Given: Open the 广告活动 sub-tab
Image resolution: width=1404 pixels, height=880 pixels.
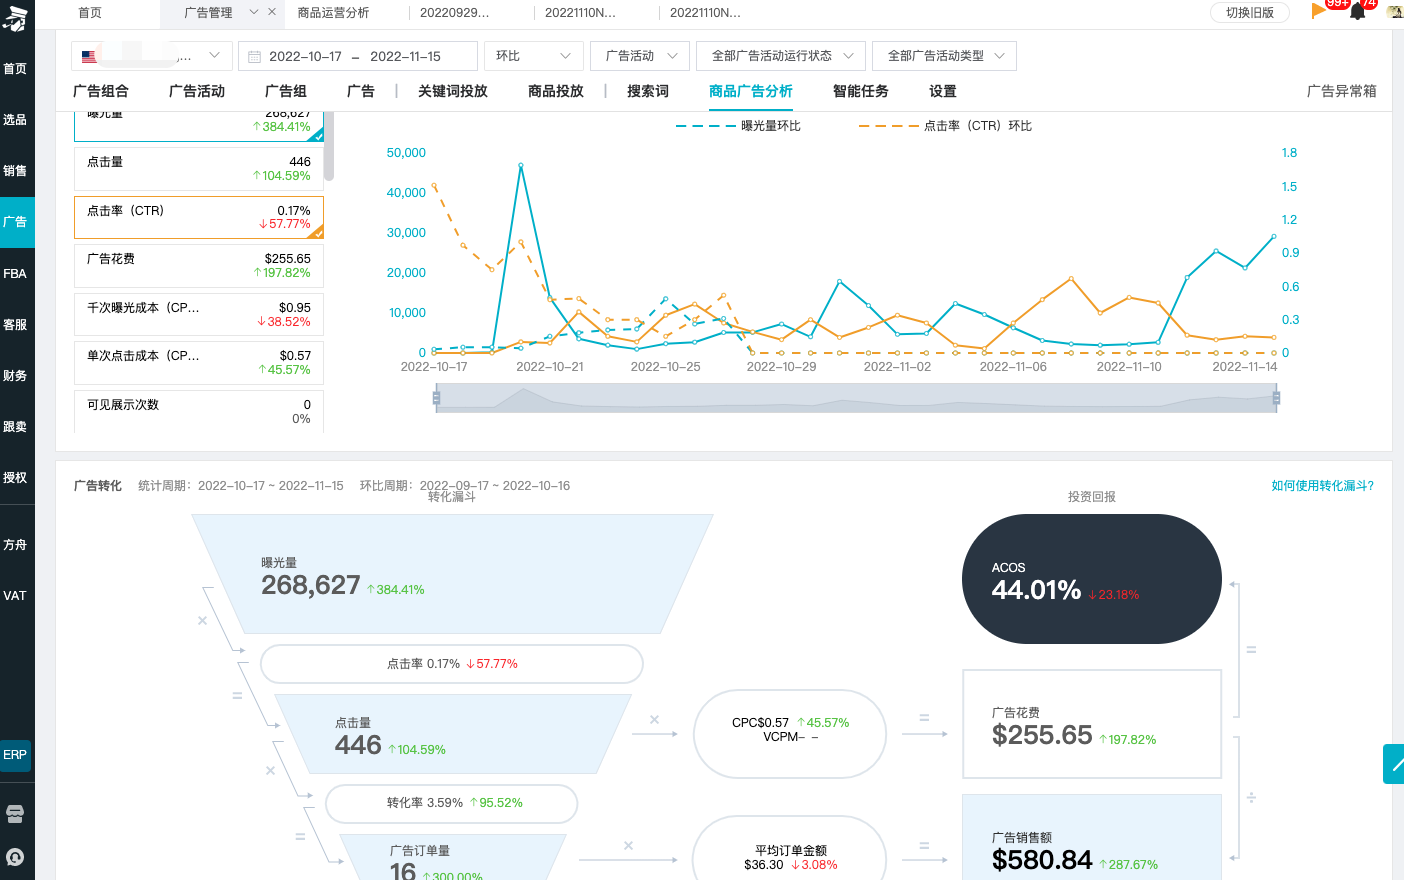Looking at the screenshot, I should click(x=197, y=91).
